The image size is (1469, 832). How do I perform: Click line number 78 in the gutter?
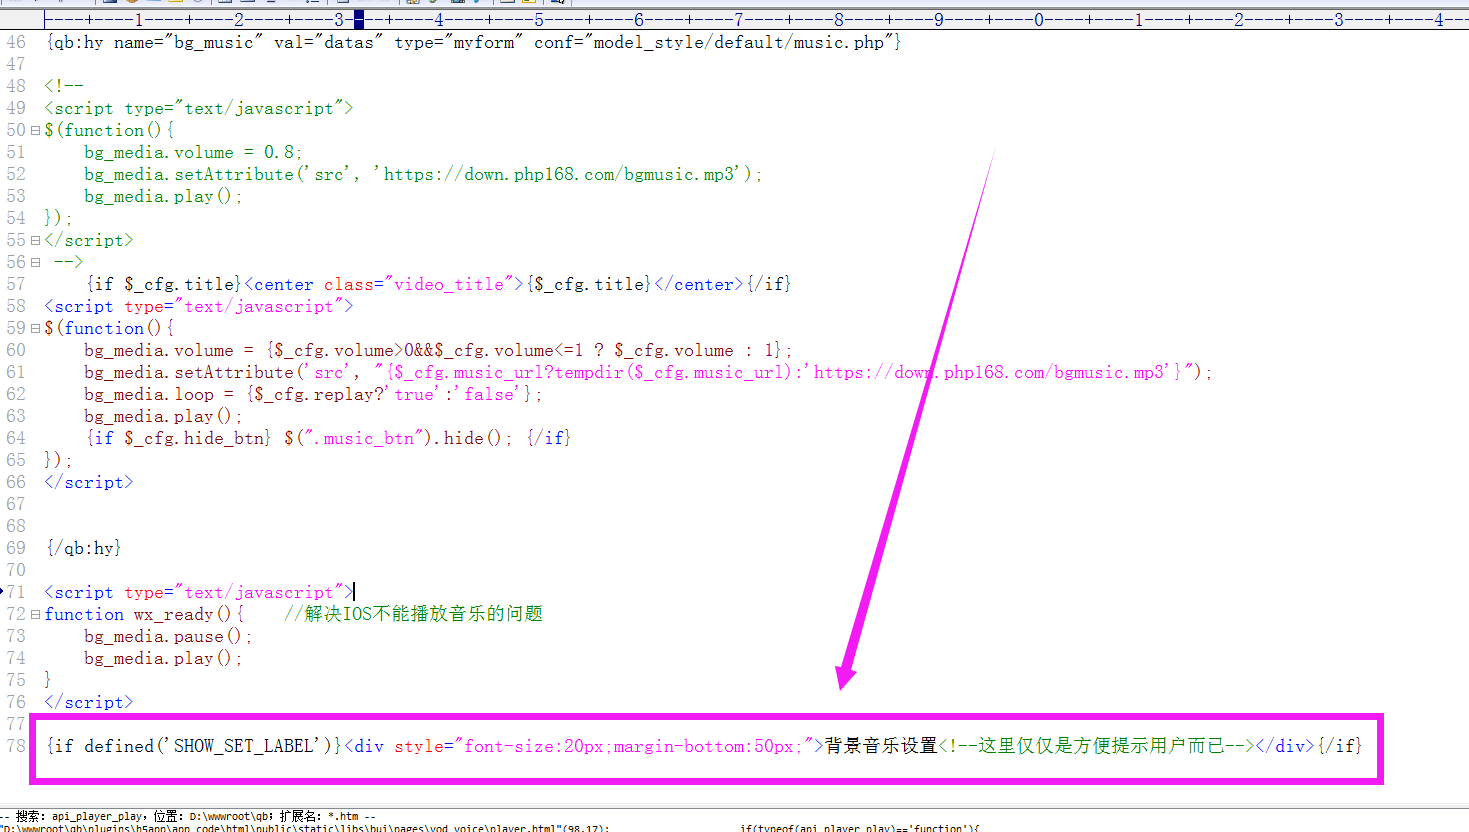(16, 746)
